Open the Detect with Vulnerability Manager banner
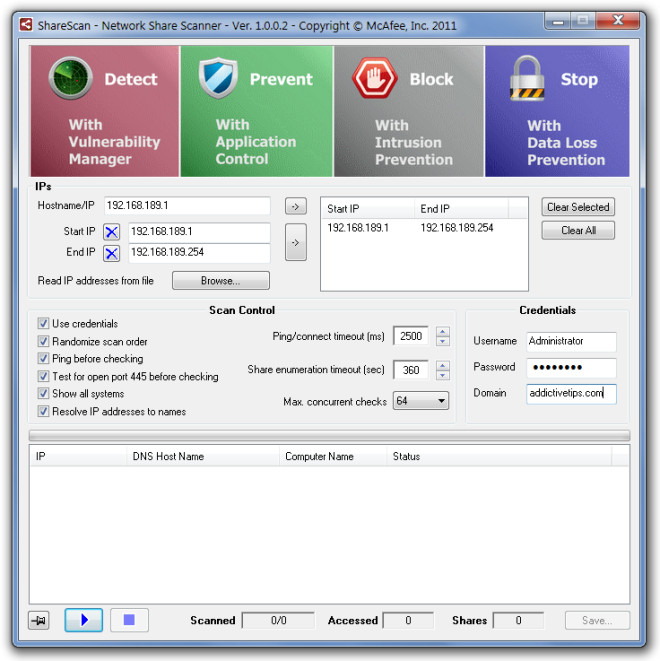The width and height of the screenshot is (660, 661). [x=105, y=111]
